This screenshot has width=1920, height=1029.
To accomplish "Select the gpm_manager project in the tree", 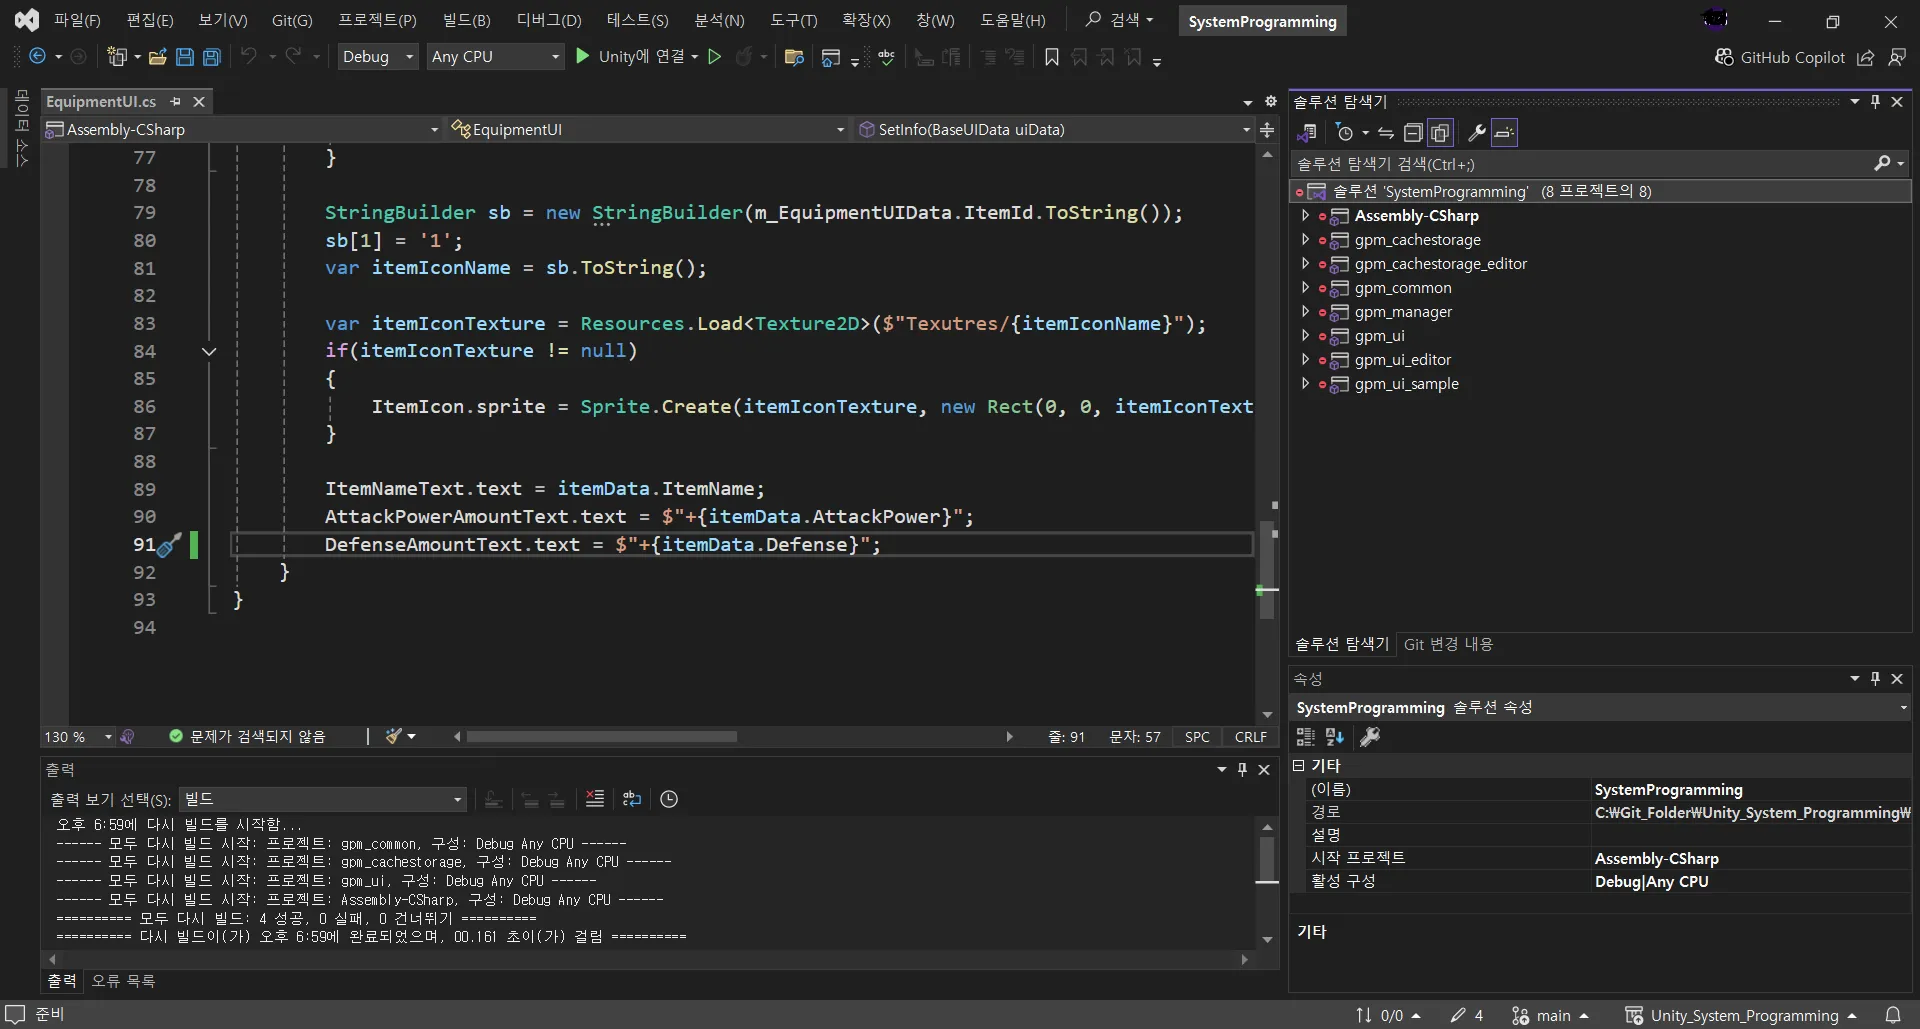I will point(1403,312).
